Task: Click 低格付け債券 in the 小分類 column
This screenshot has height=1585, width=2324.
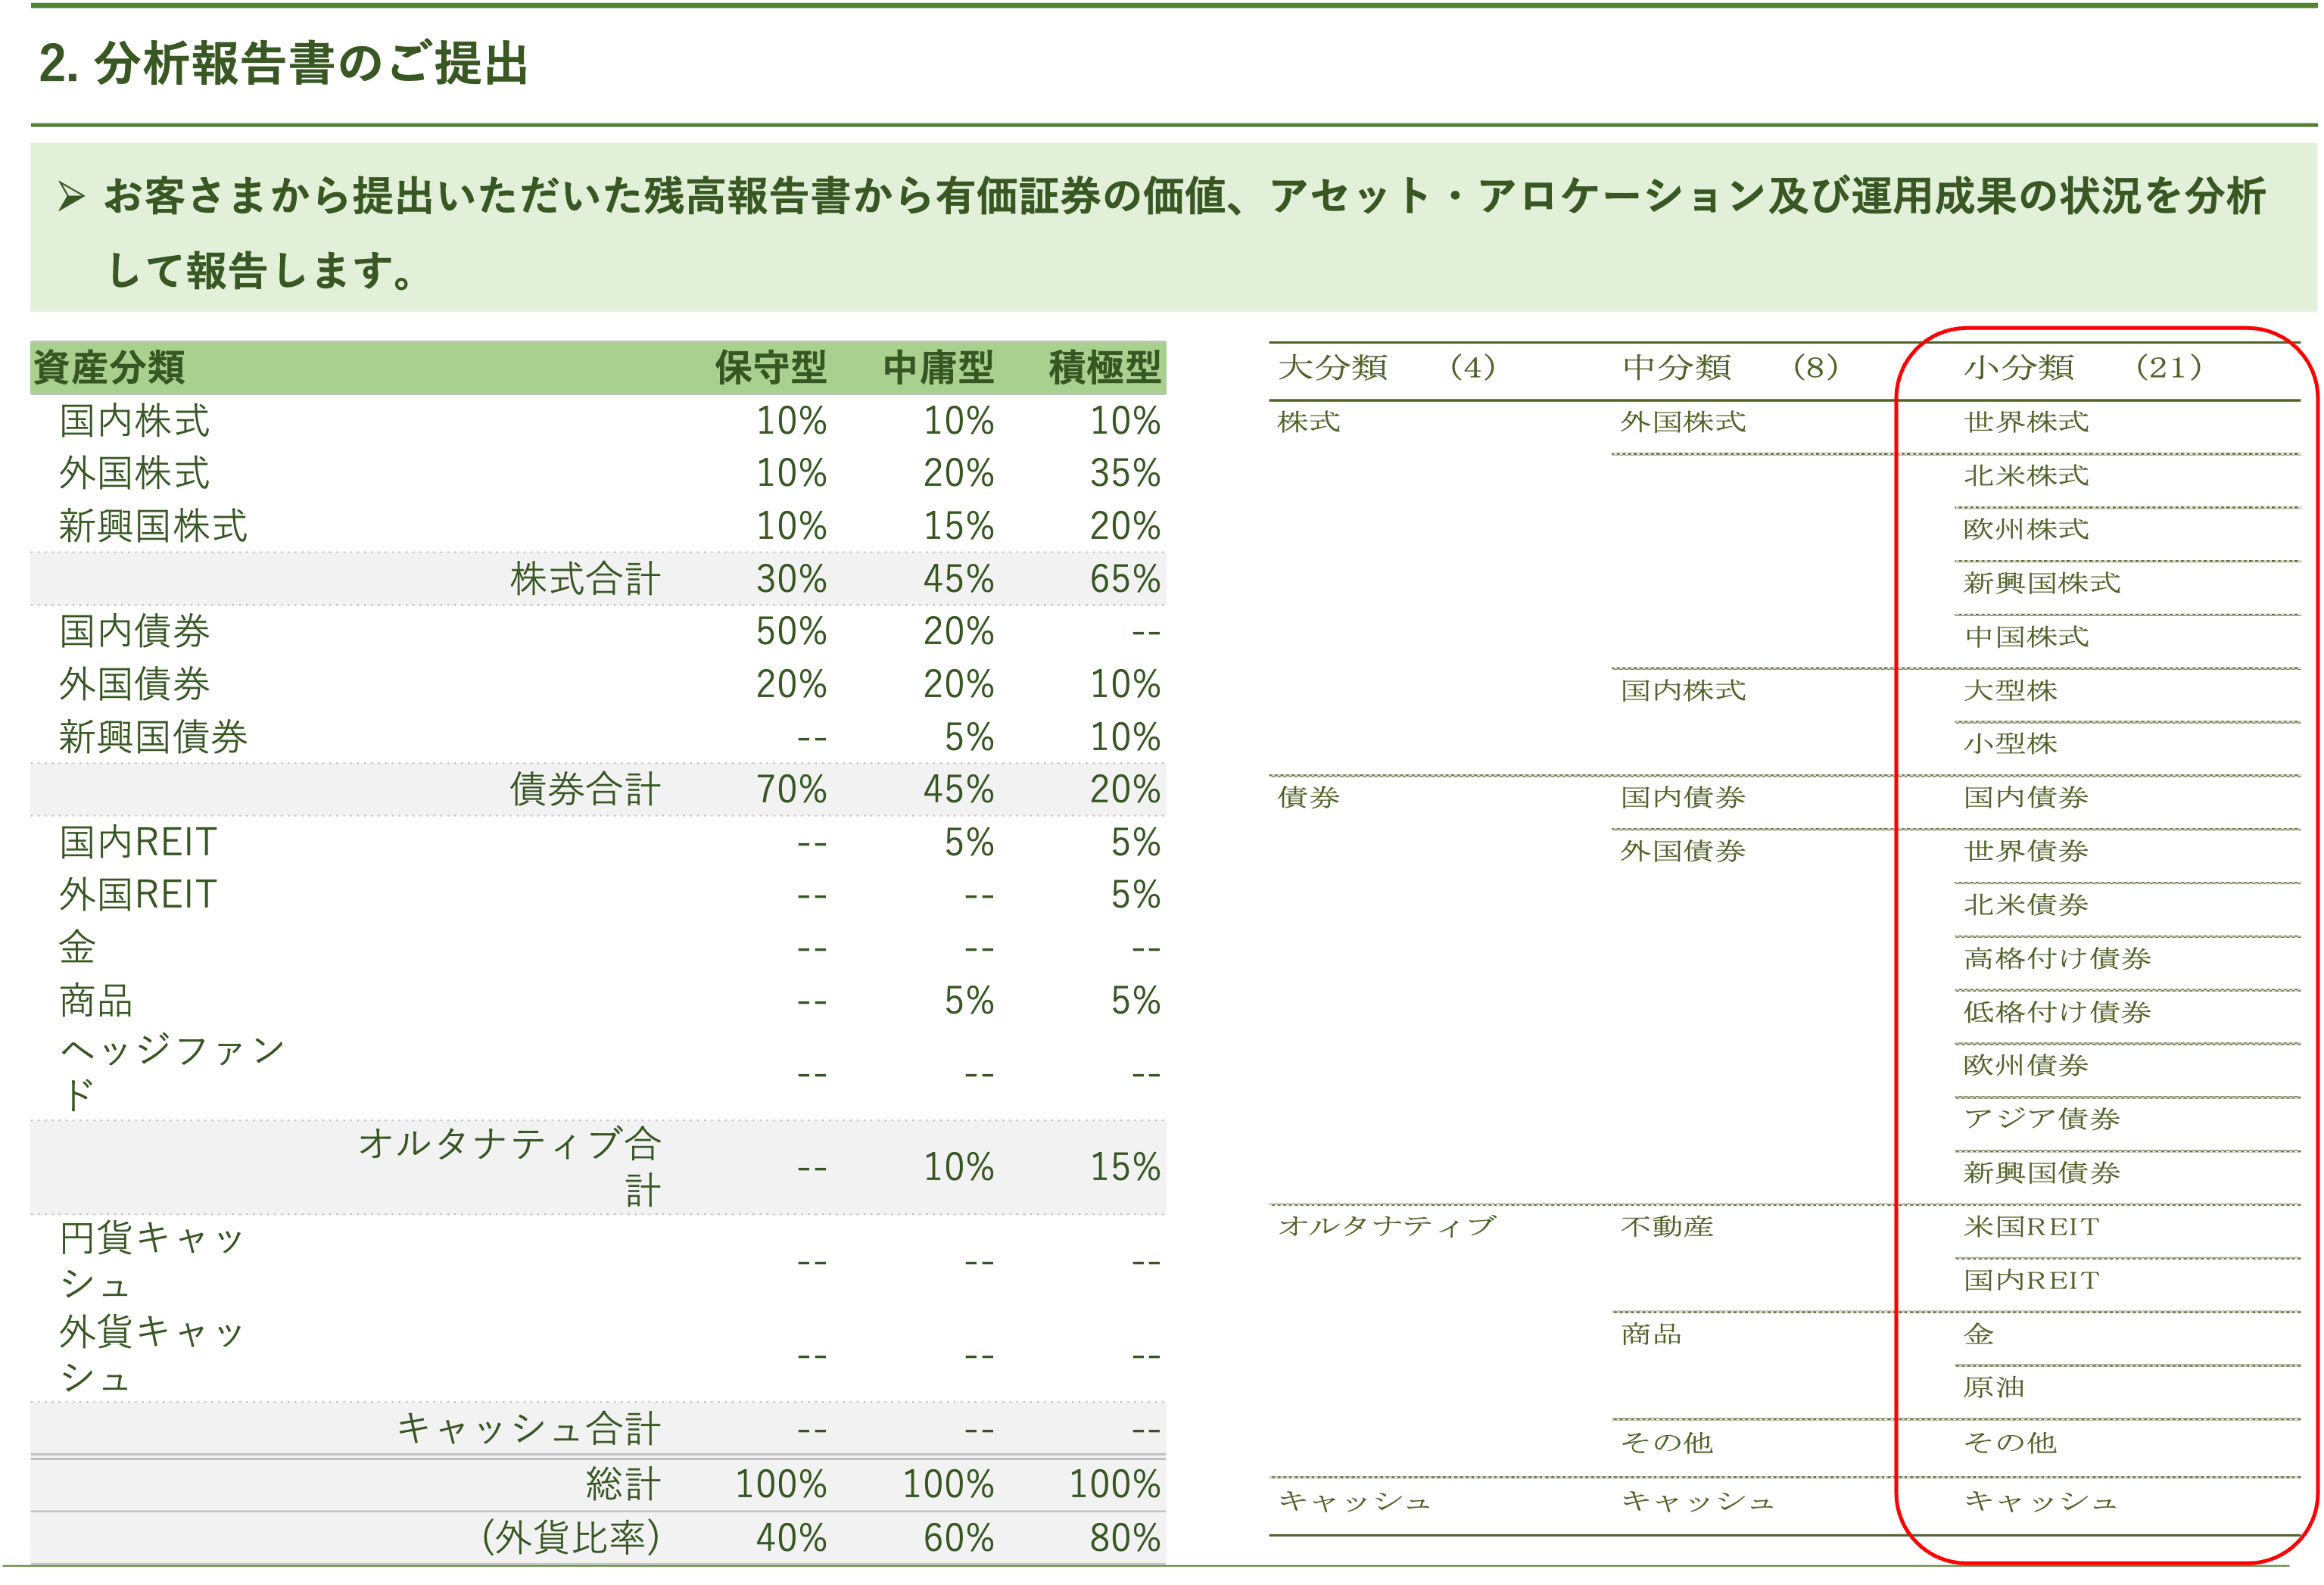Action: point(2057,1012)
